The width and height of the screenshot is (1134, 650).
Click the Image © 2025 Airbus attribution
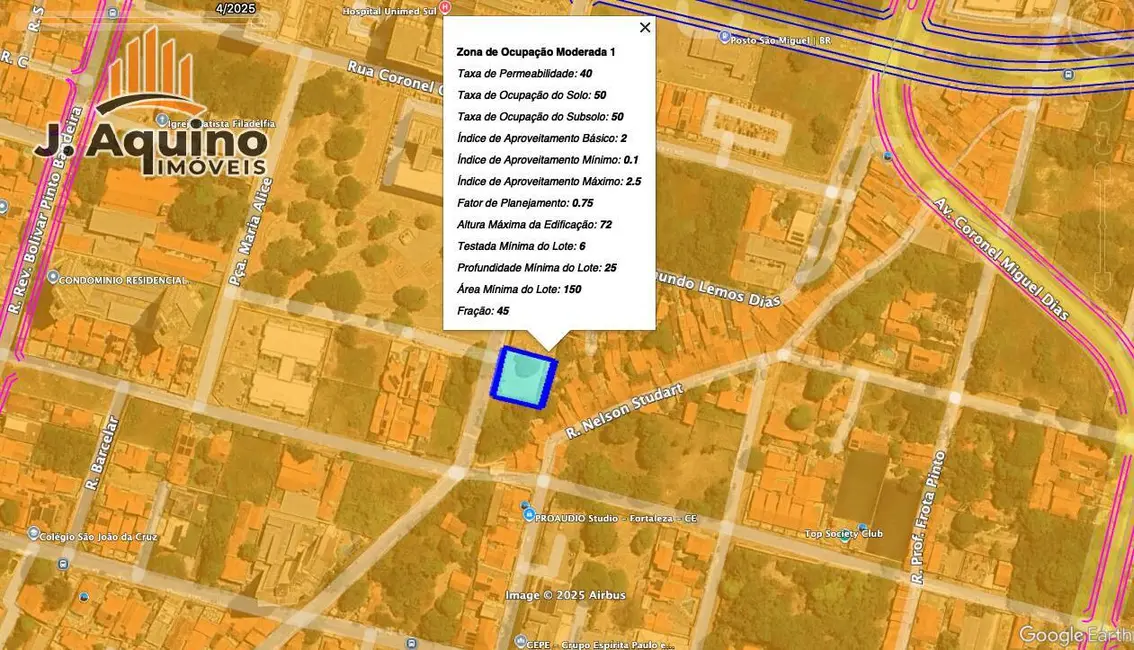(x=565, y=595)
